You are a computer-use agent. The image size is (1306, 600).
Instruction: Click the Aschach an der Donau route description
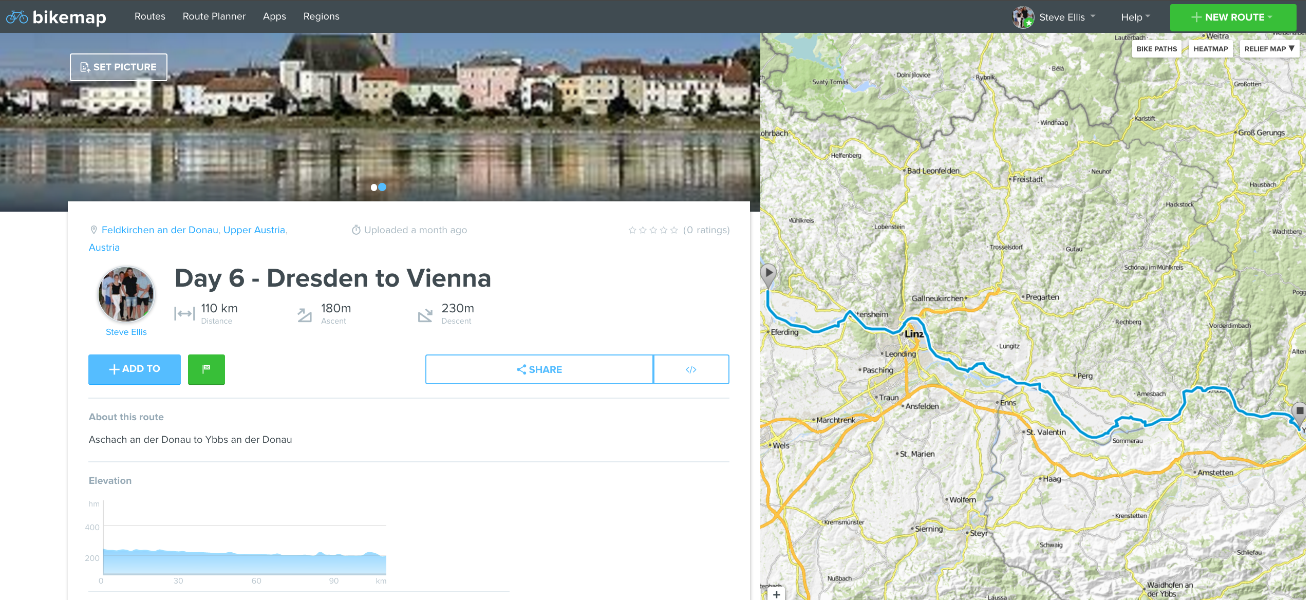190,439
